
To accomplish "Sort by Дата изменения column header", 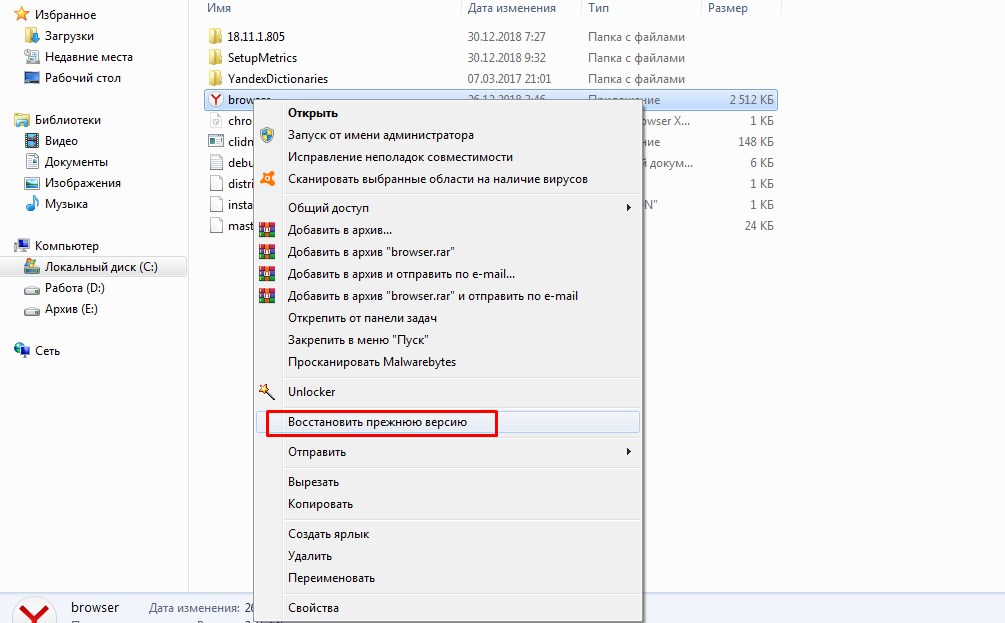I will [511, 8].
